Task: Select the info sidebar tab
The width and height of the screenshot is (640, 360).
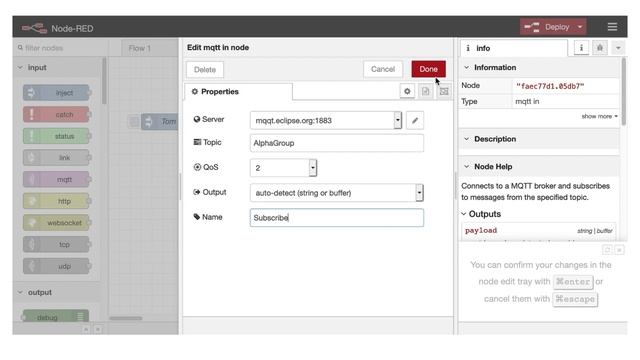Action: [513, 48]
